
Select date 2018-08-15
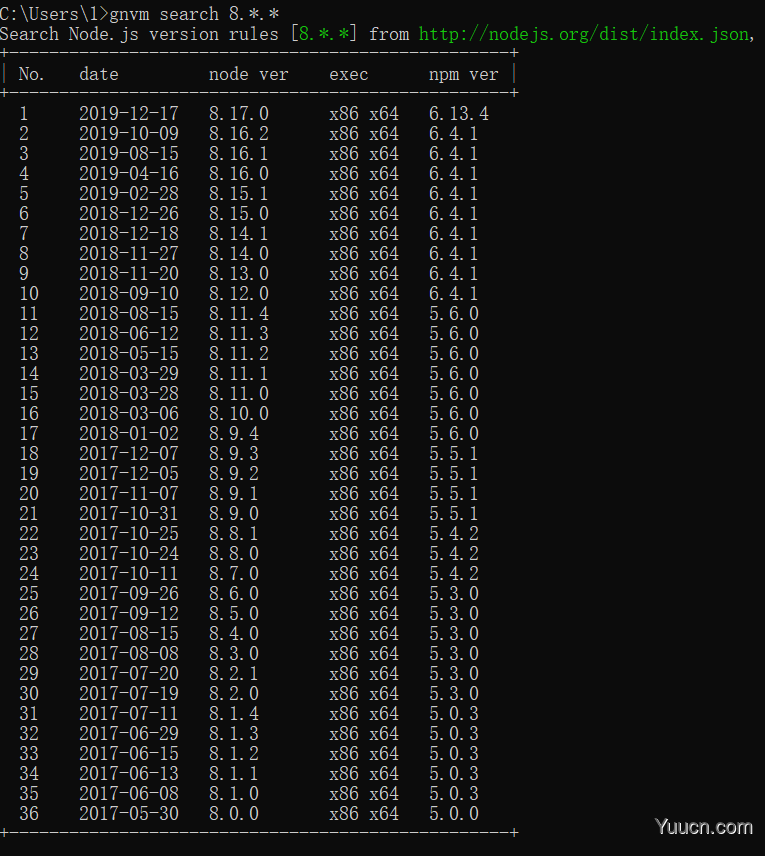pos(129,314)
